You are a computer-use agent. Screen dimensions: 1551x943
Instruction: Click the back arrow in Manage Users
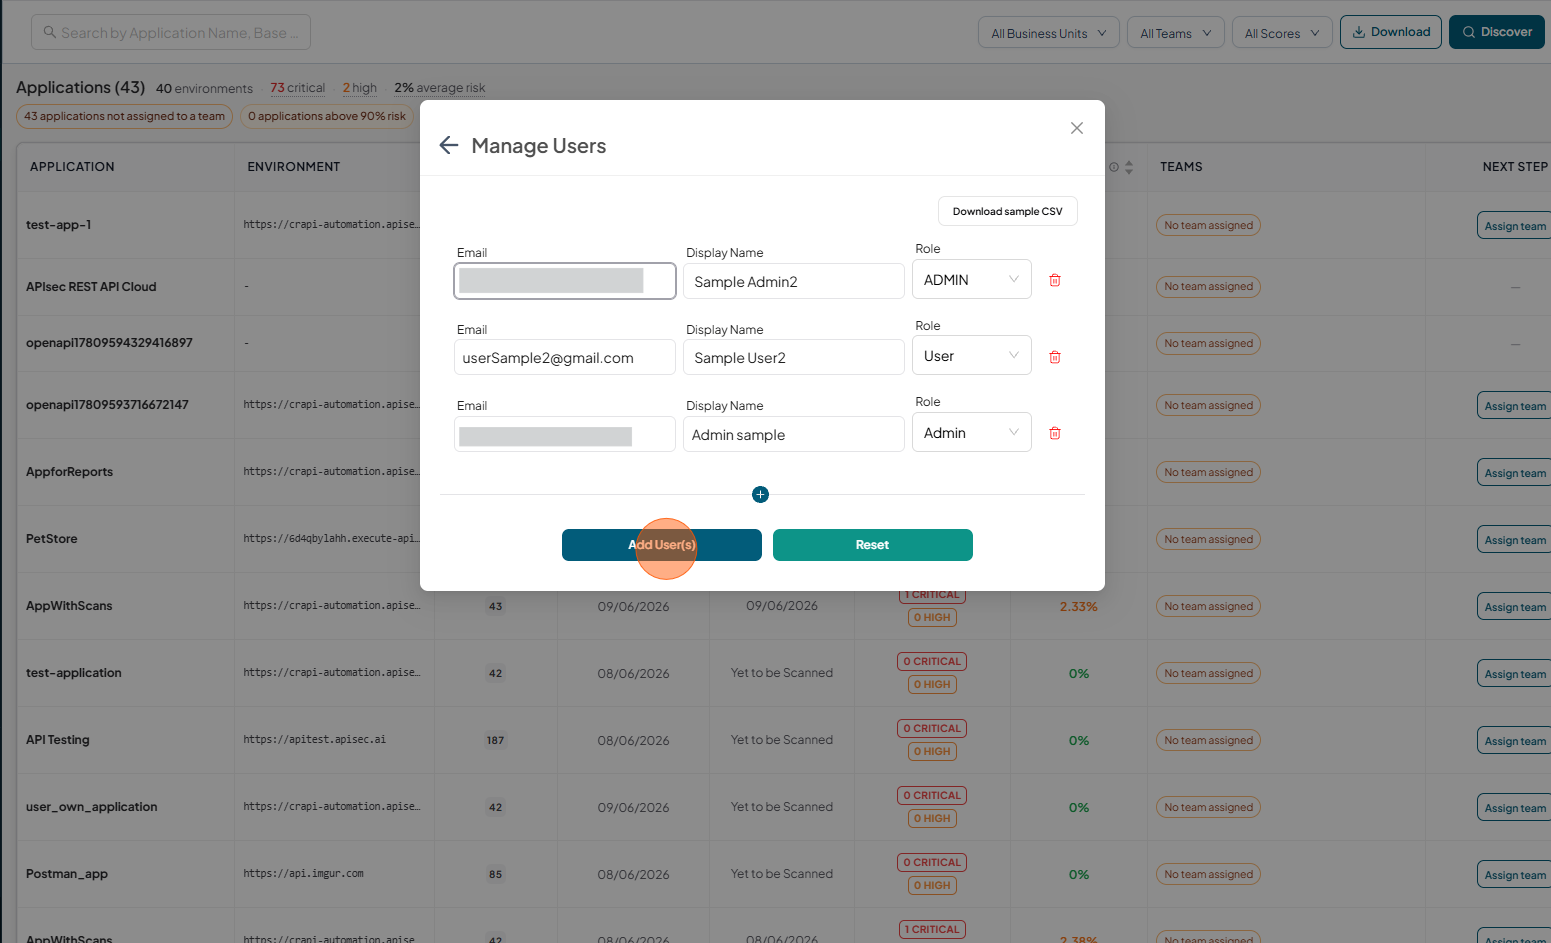[x=449, y=146]
